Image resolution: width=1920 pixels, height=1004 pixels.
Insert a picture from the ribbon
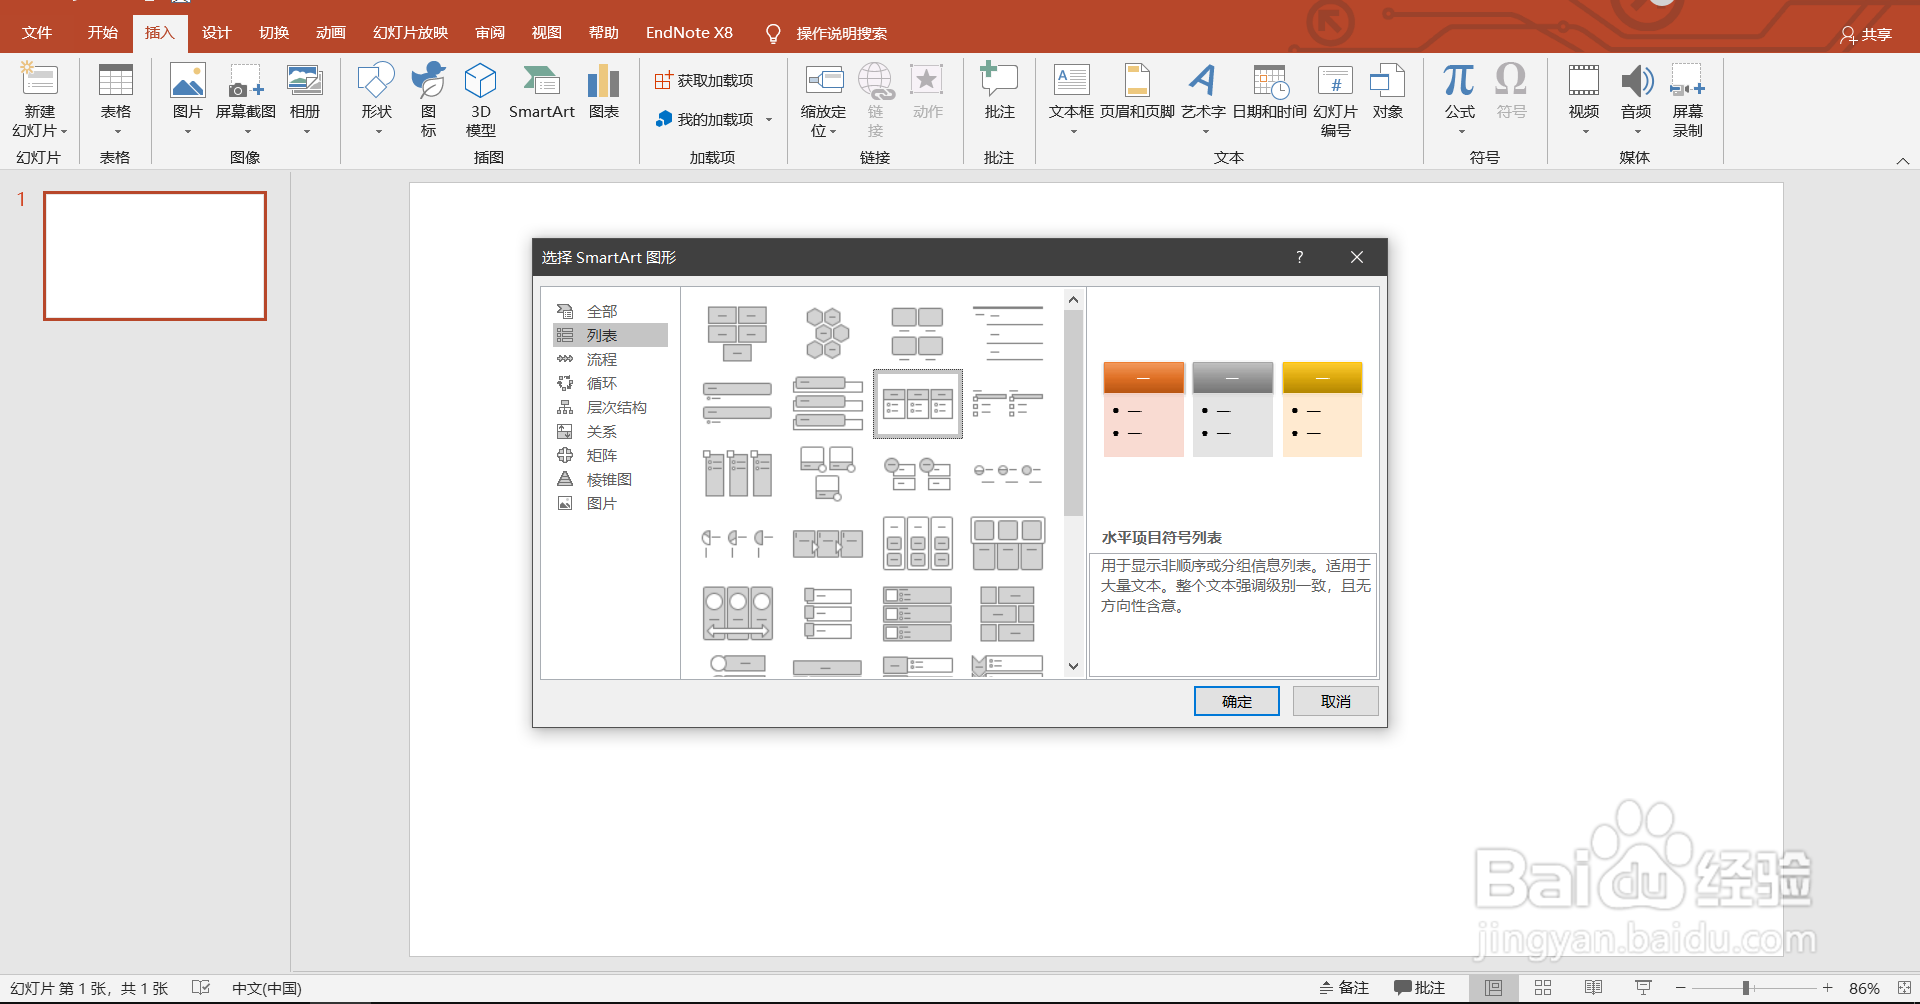click(x=187, y=99)
